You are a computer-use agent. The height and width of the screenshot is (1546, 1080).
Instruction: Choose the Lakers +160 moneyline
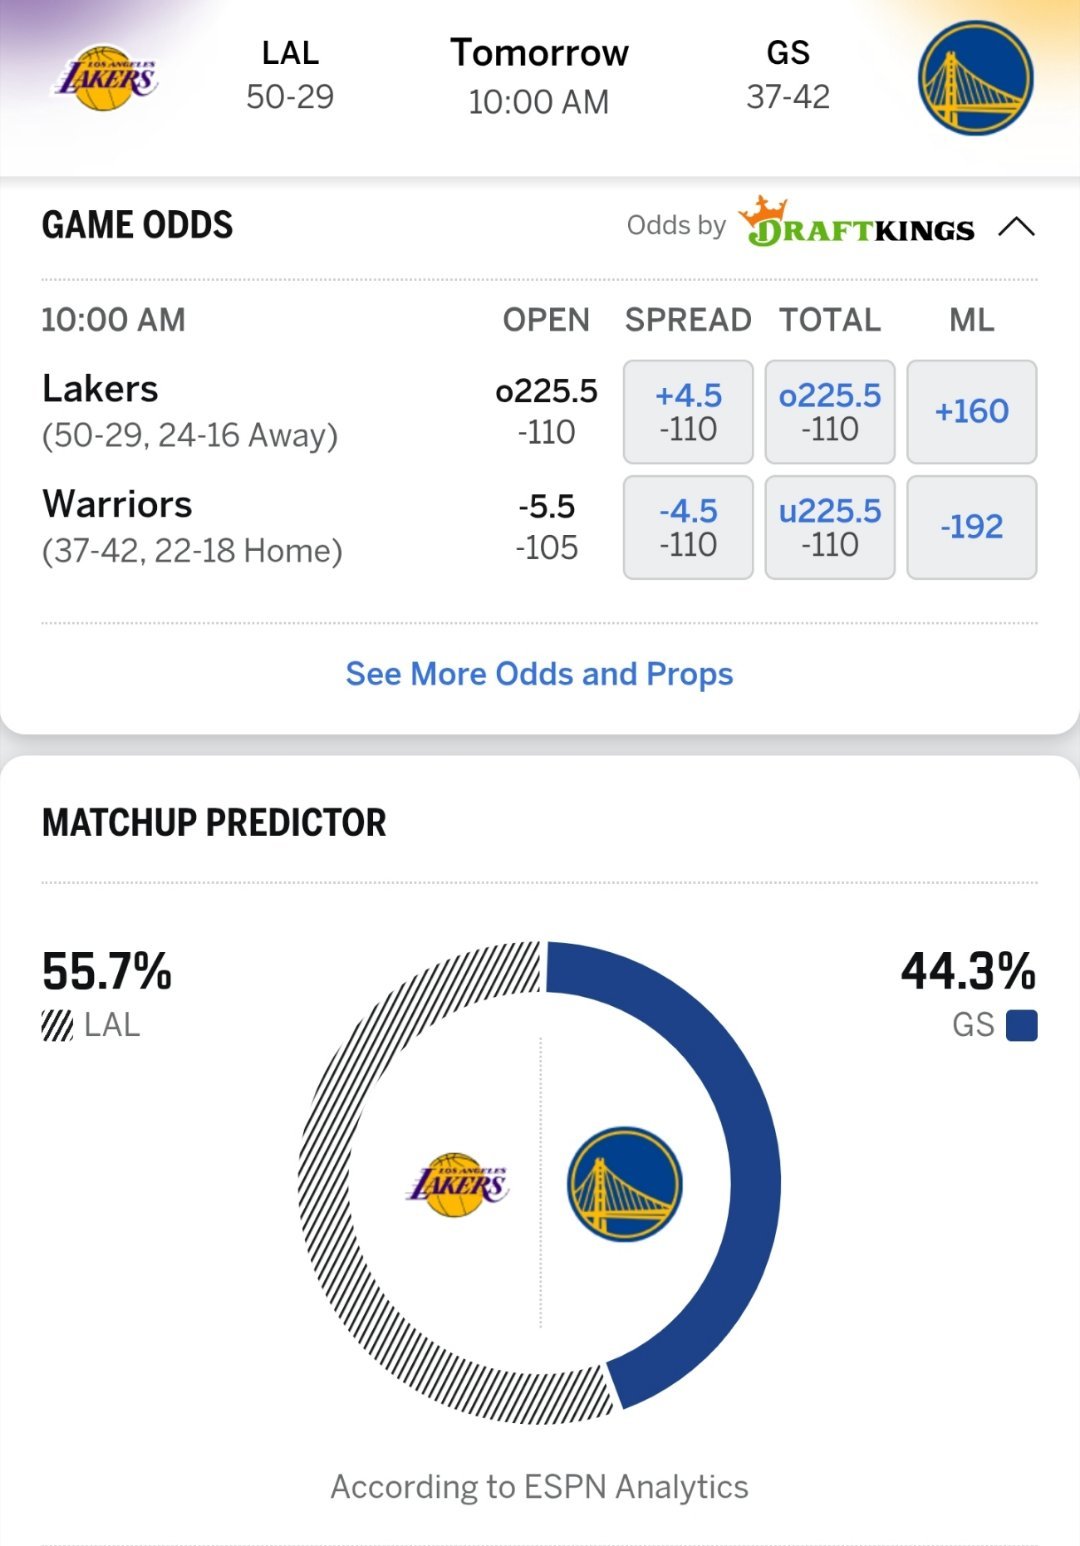pos(972,412)
